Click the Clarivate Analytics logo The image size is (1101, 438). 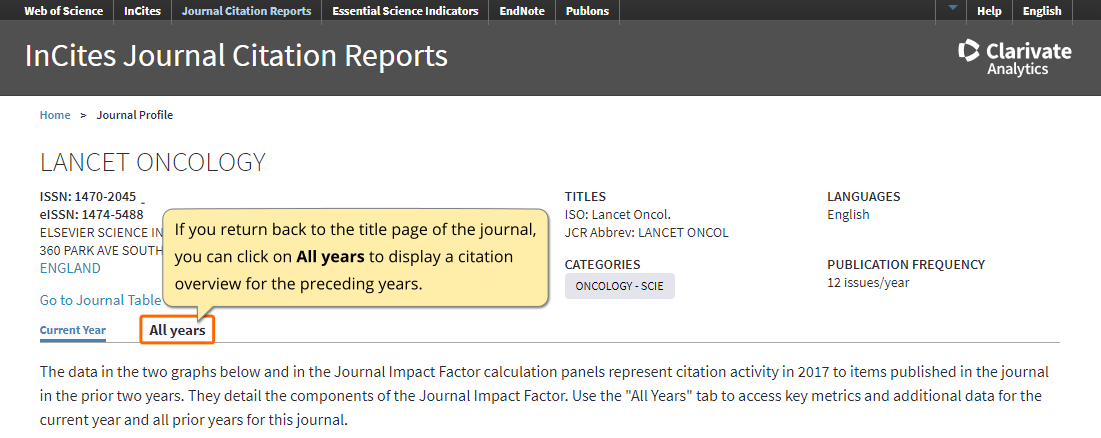tap(1015, 57)
